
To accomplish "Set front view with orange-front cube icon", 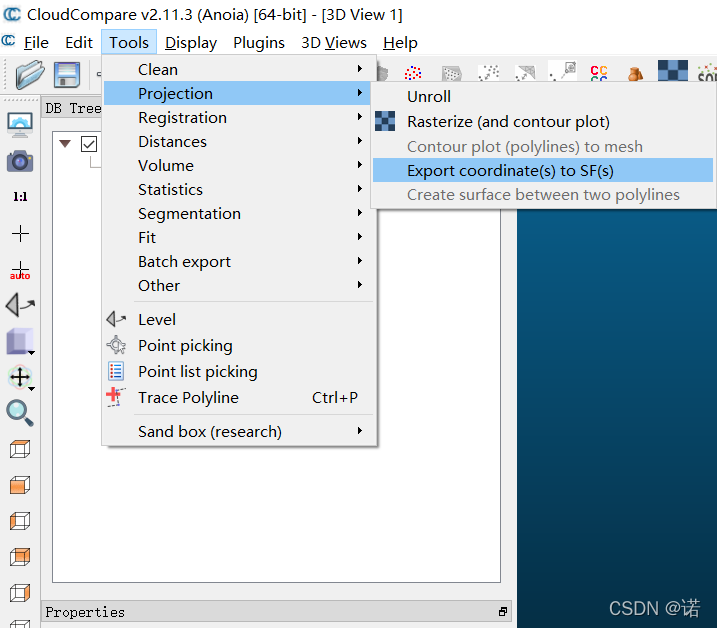I will click(x=20, y=485).
